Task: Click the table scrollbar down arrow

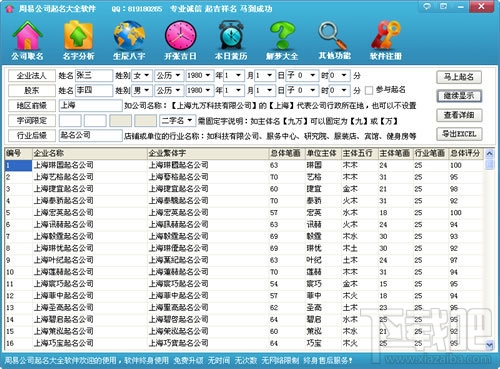Action: [x=489, y=345]
